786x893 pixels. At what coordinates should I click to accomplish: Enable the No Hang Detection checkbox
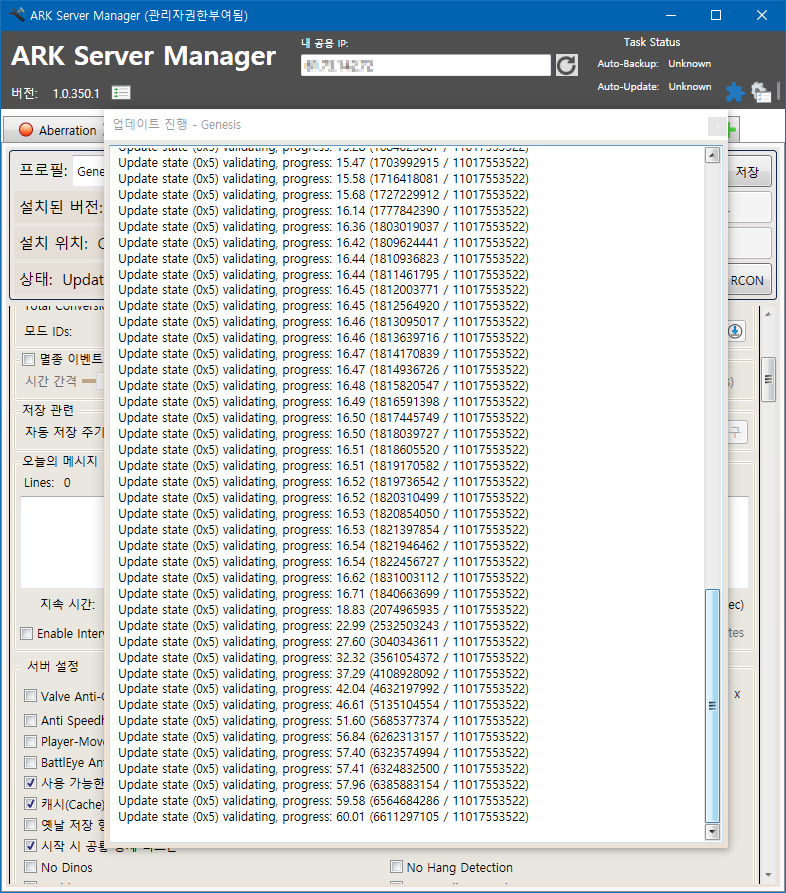pos(396,867)
